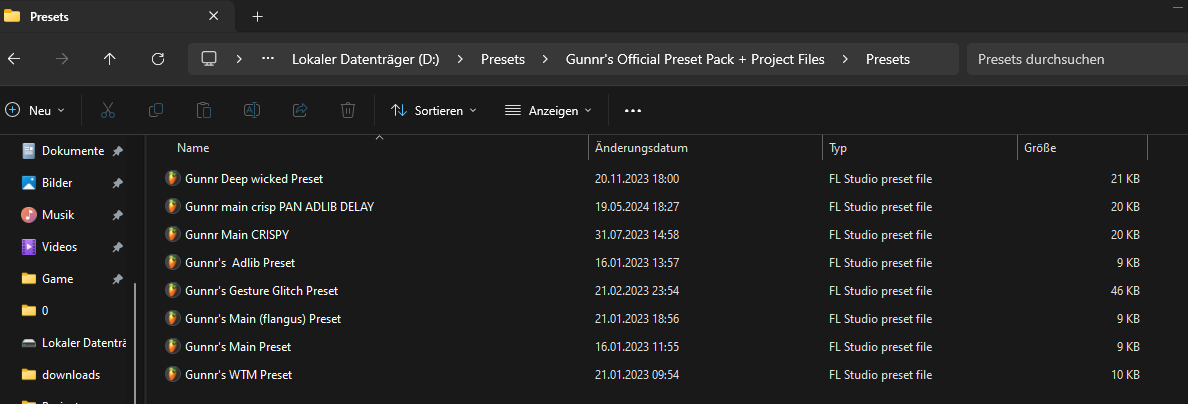Open the Neu dropdown button
The image size is (1188, 404).
tap(35, 111)
